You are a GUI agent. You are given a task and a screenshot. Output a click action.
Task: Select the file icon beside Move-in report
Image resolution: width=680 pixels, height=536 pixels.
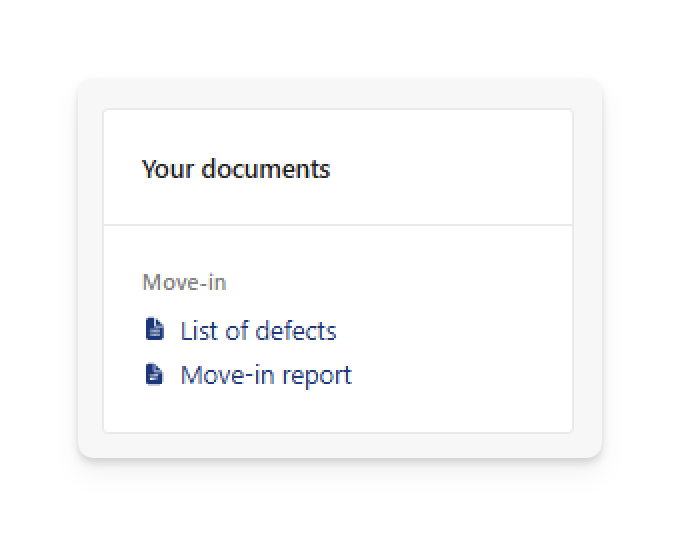[154, 374]
